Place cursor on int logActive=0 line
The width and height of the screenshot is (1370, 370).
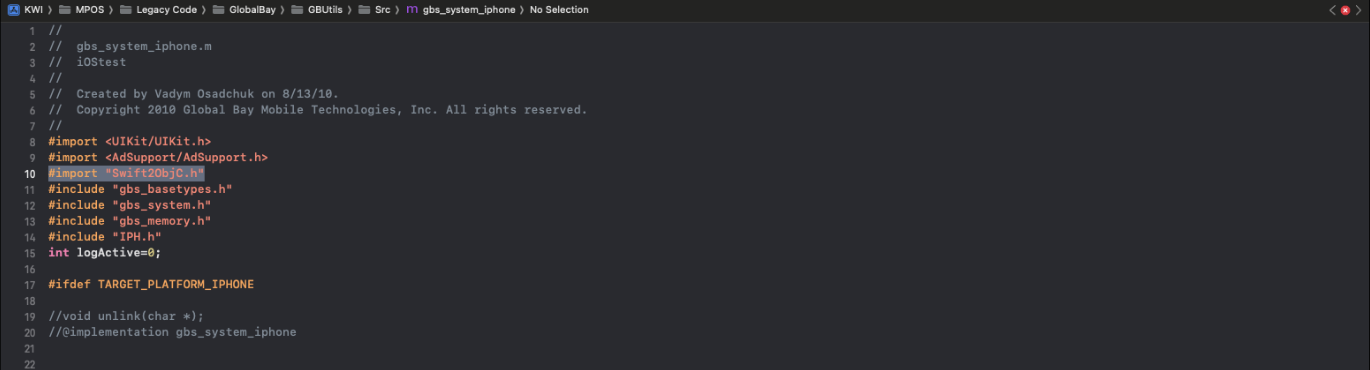pyautogui.click(x=105, y=253)
